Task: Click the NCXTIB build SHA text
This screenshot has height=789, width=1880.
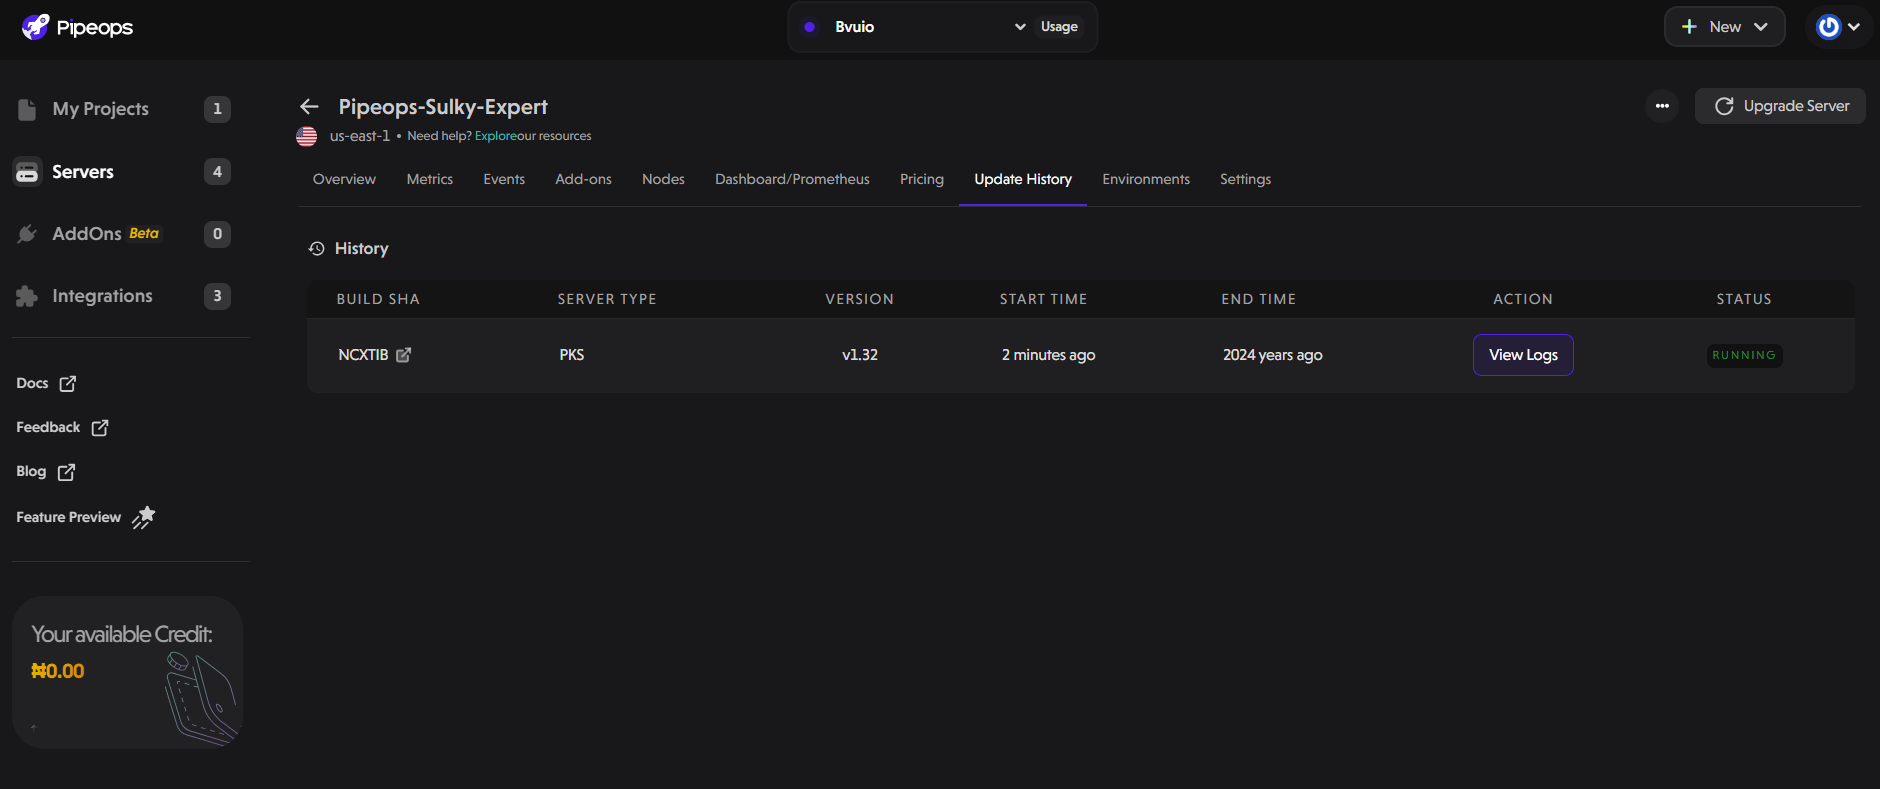Action: point(363,355)
